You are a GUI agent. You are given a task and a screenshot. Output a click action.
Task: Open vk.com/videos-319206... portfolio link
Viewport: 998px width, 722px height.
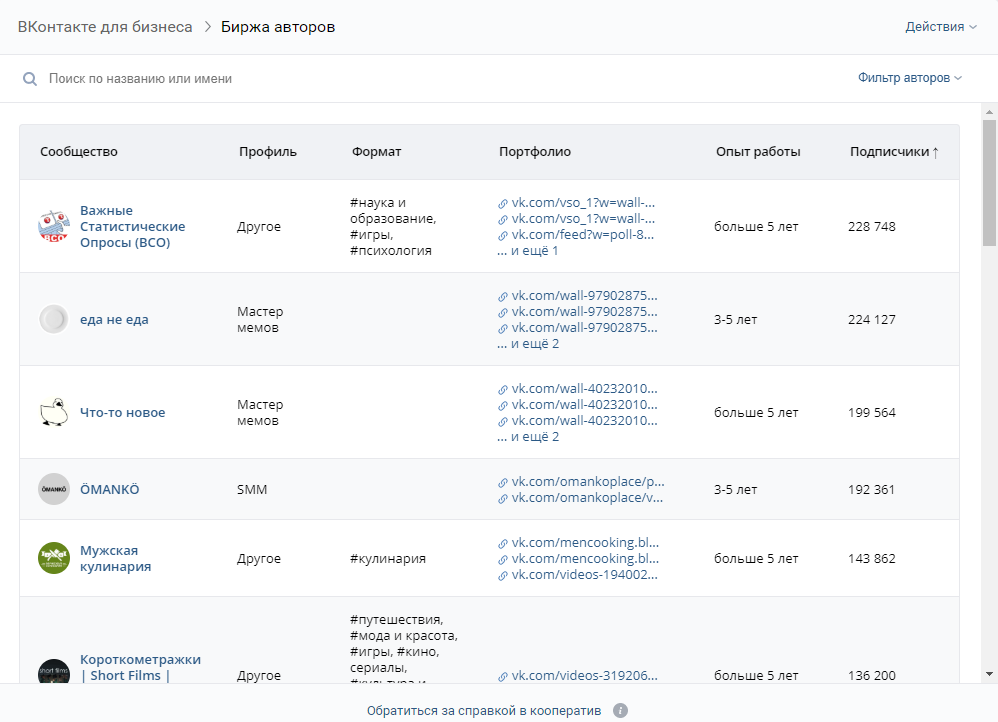pos(577,676)
